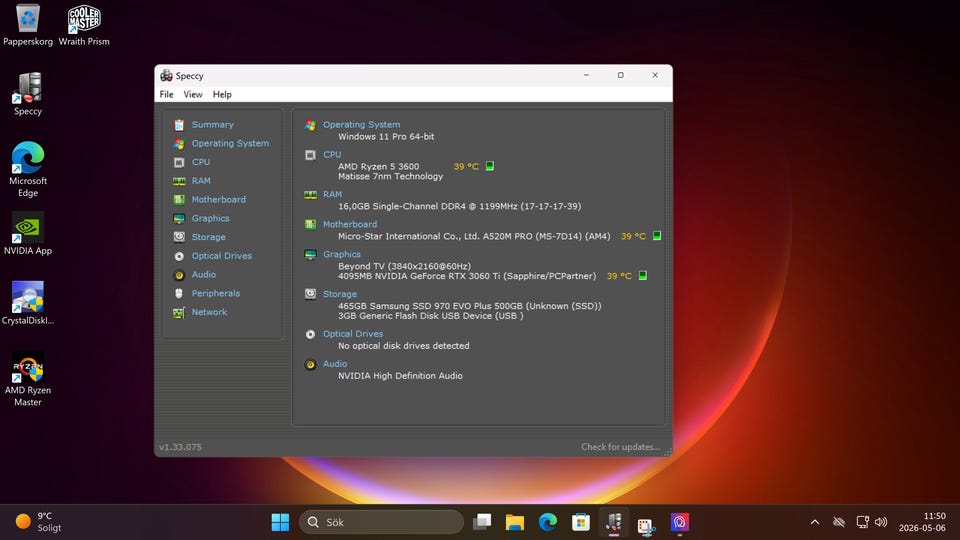Open the weather widget showing 9°C Soligt

tap(38, 522)
